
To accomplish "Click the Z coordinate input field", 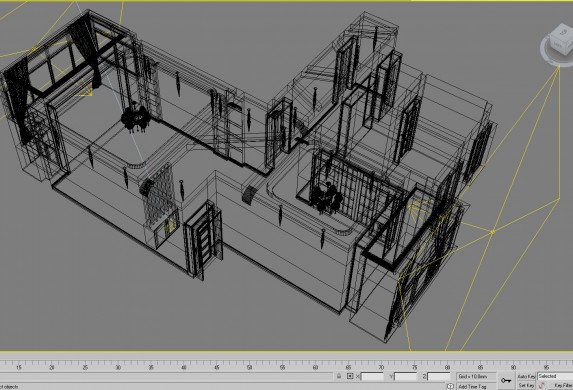I will click(x=439, y=376).
